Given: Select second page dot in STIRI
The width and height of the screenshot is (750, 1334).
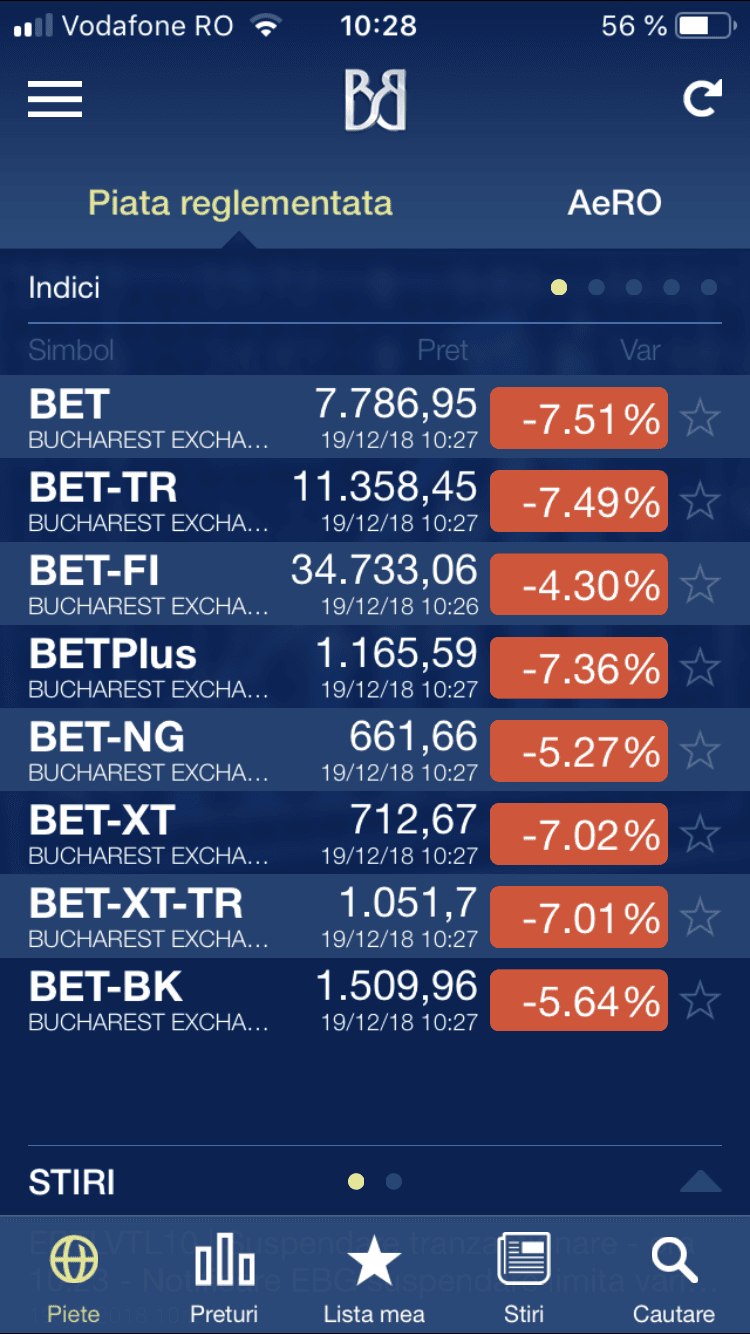Looking at the screenshot, I should click(x=394, y=1182).
